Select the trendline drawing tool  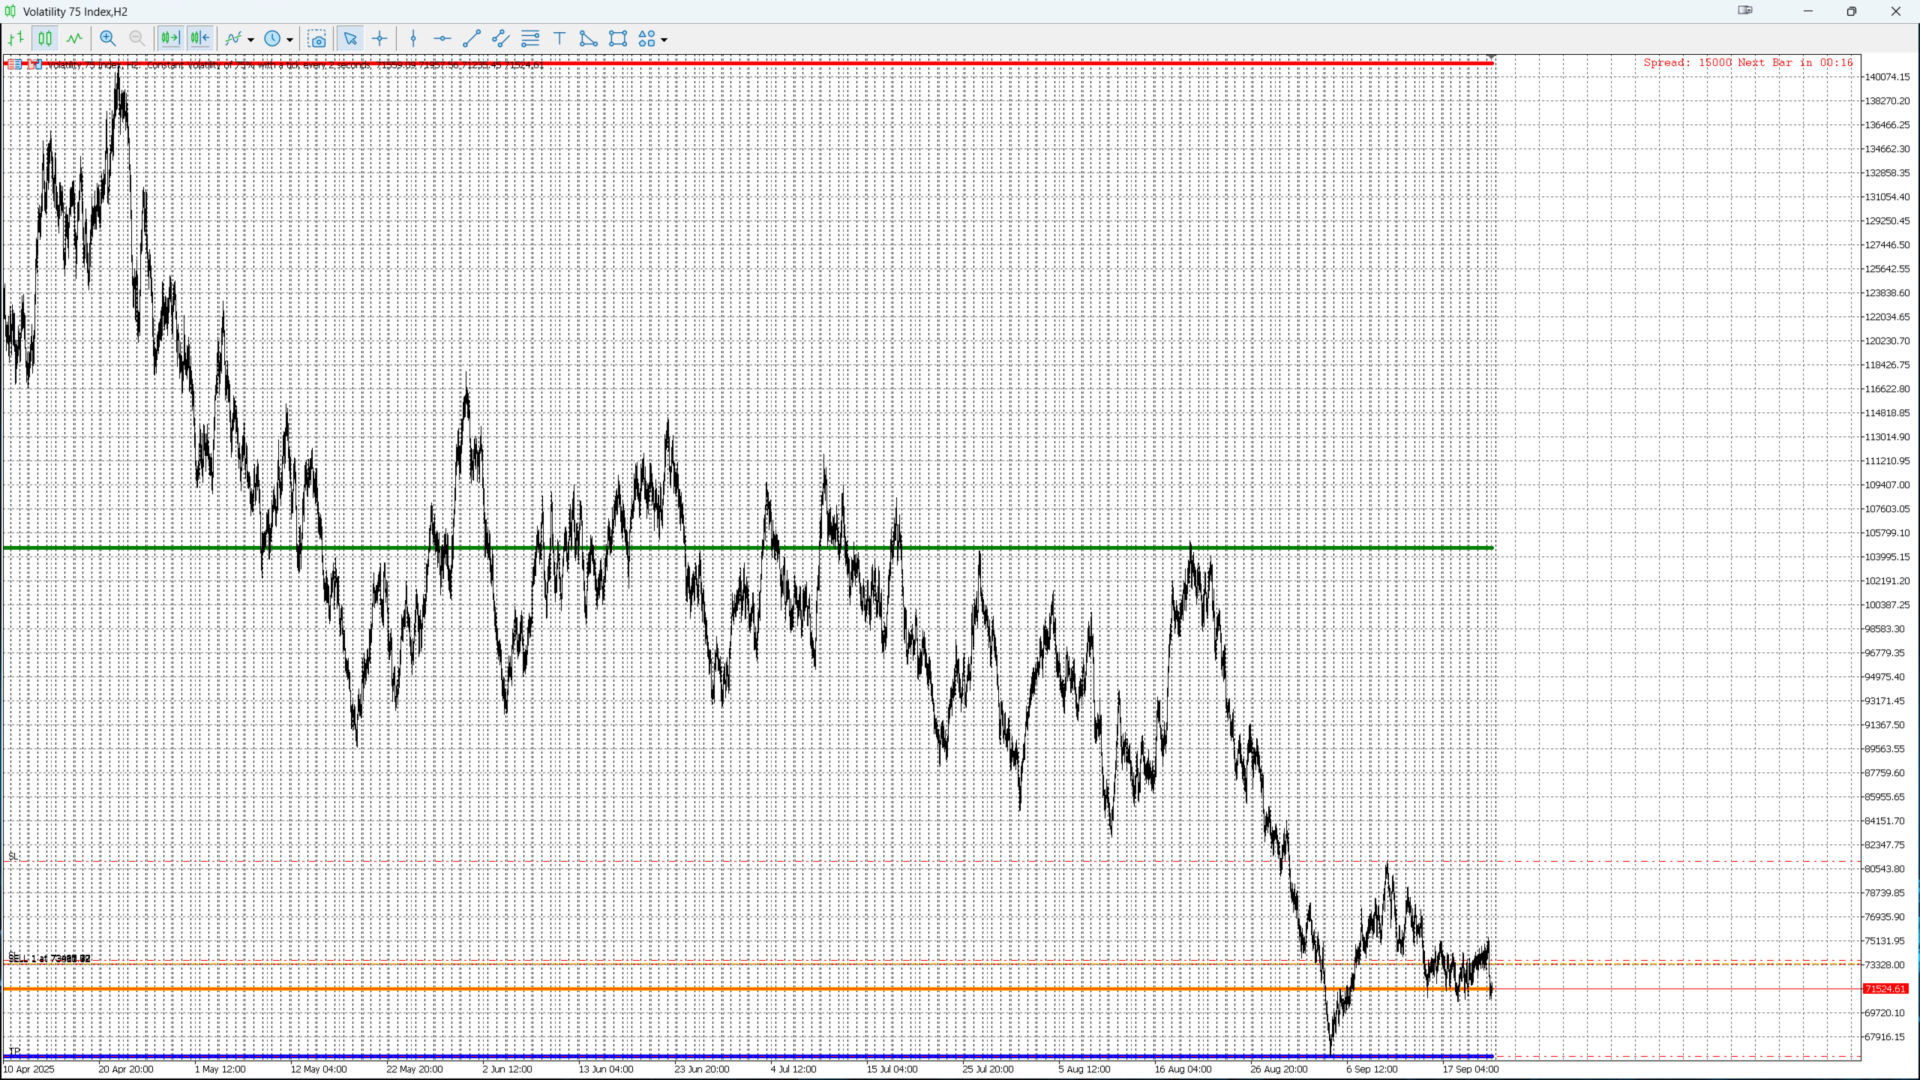(x=472, y=38)
